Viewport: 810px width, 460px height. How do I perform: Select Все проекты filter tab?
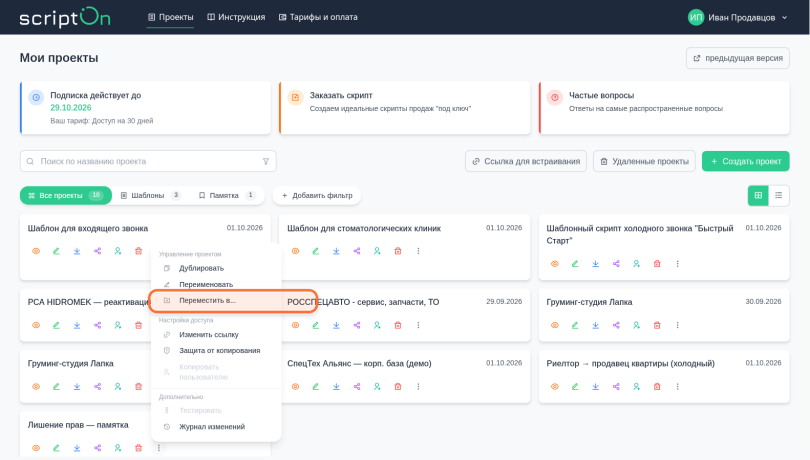(66, 195)
